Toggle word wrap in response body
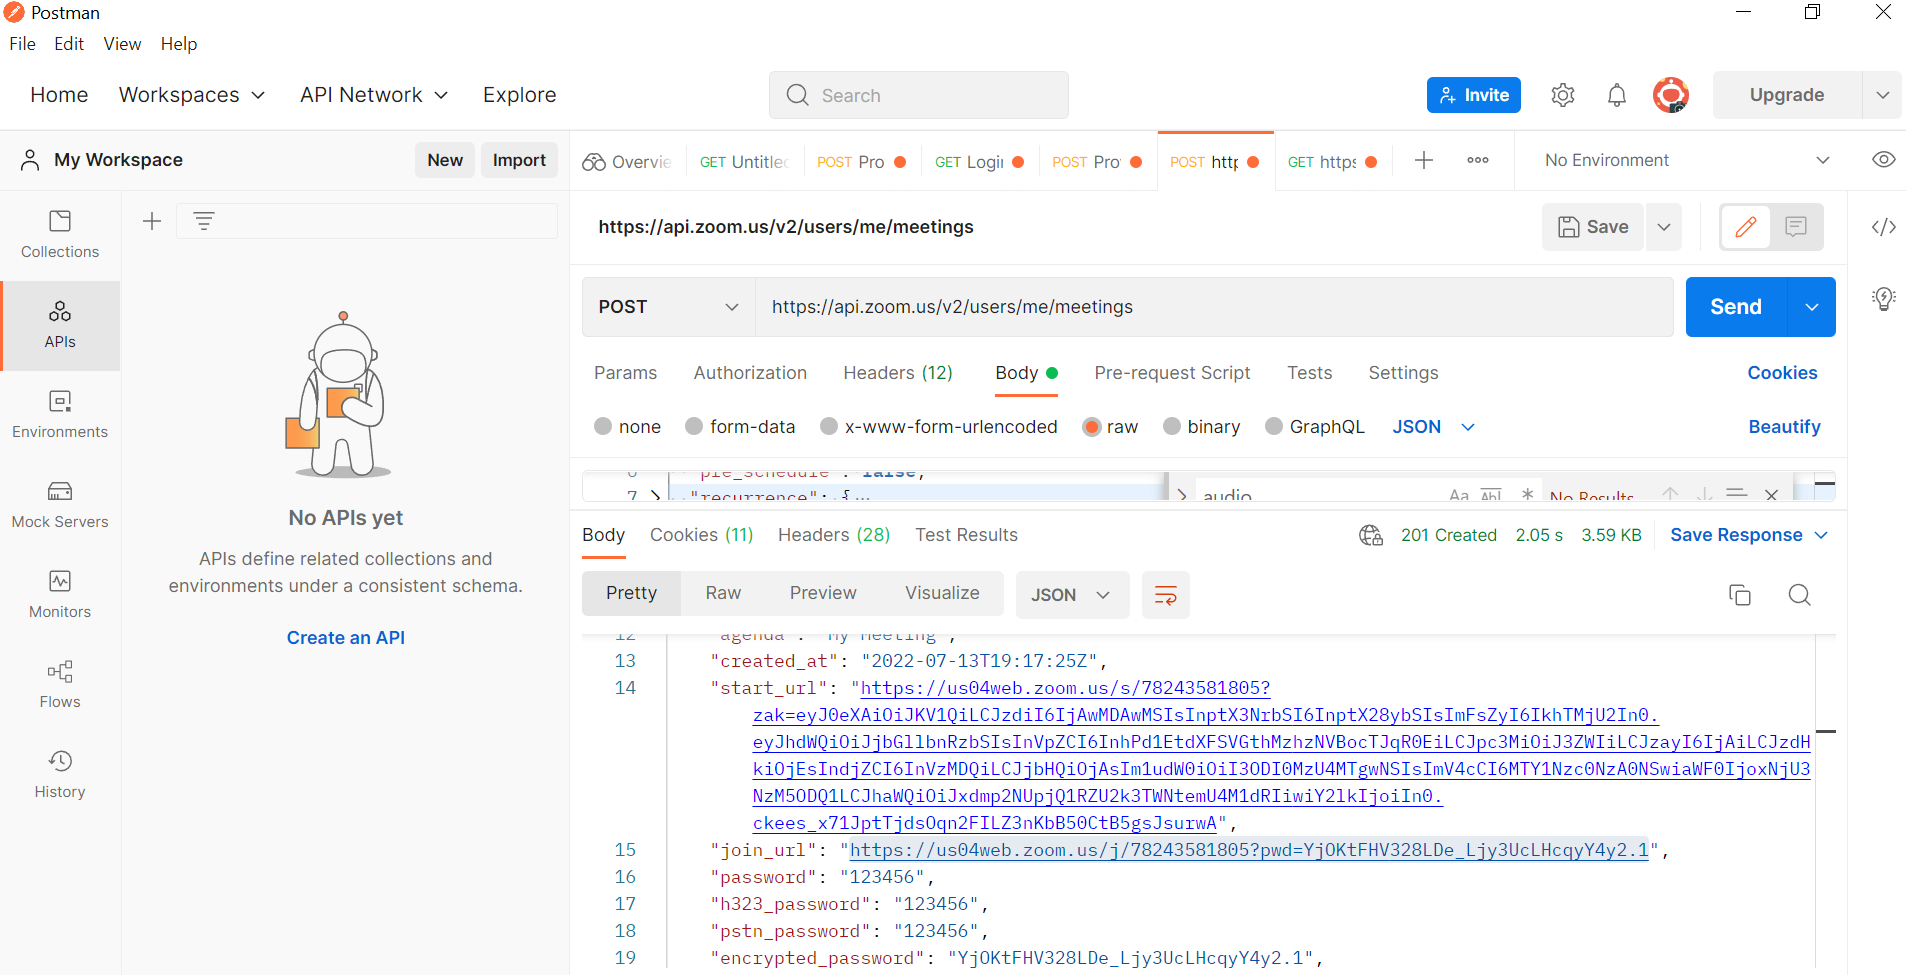Screen dimensions: 1906x975 click(1165, 594)
